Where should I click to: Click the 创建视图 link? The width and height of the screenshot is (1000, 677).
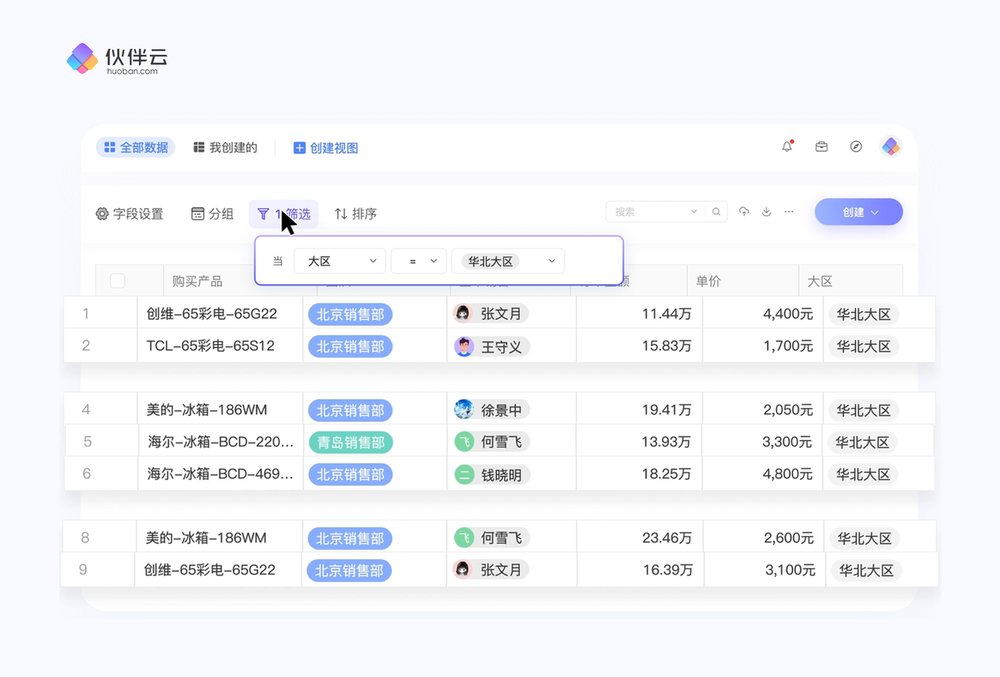(325, 148)
